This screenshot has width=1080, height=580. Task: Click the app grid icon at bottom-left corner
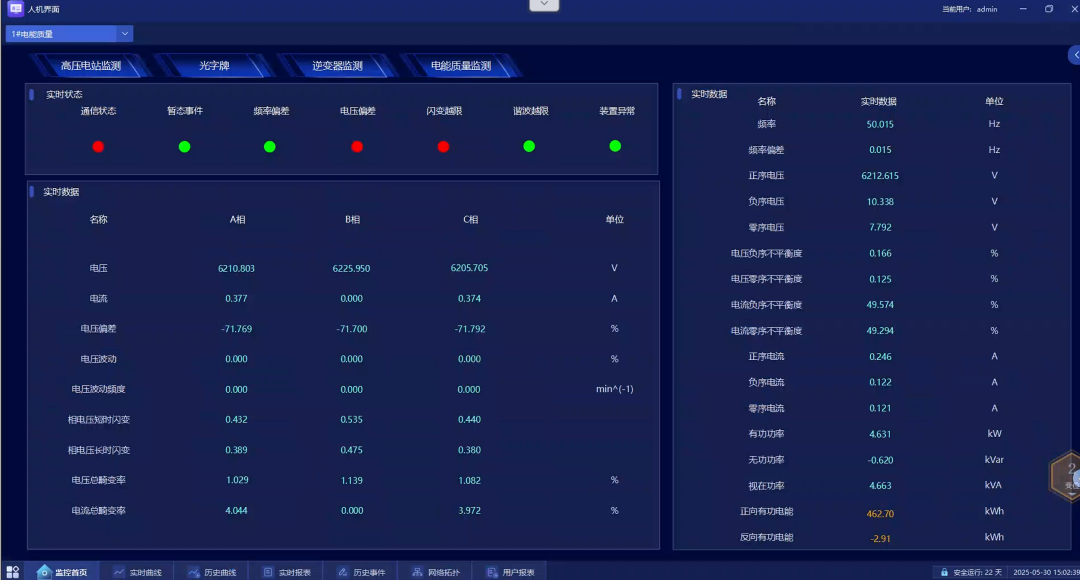pos(14,570)
